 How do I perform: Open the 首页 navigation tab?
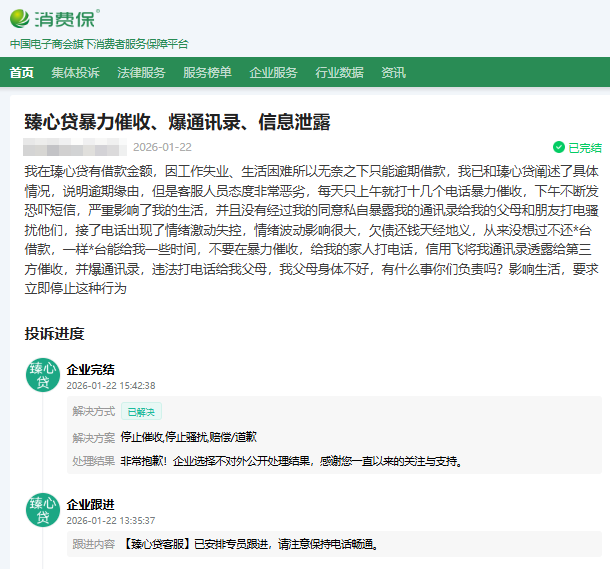click(21, 73)
